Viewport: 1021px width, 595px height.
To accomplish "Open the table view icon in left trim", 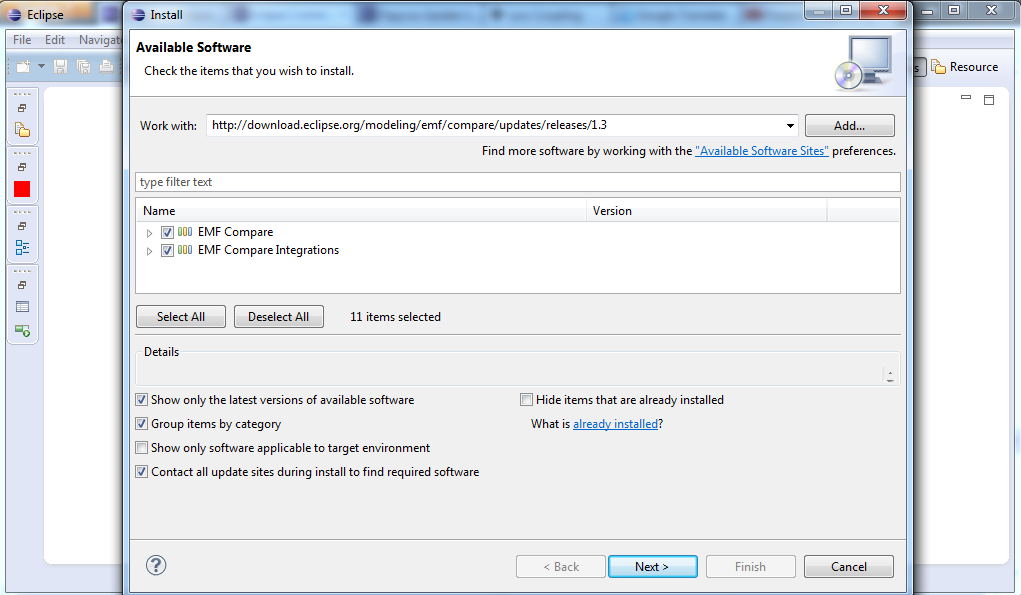I will pos(22,307).
